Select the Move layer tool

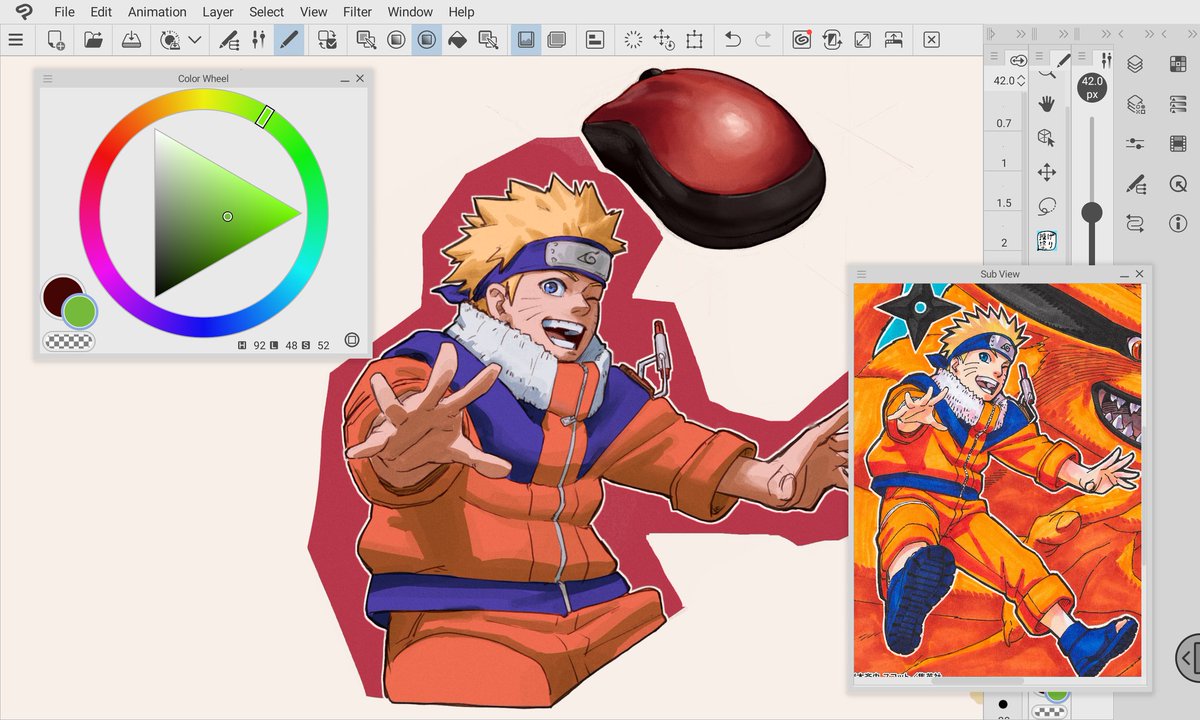point(1047,172)
